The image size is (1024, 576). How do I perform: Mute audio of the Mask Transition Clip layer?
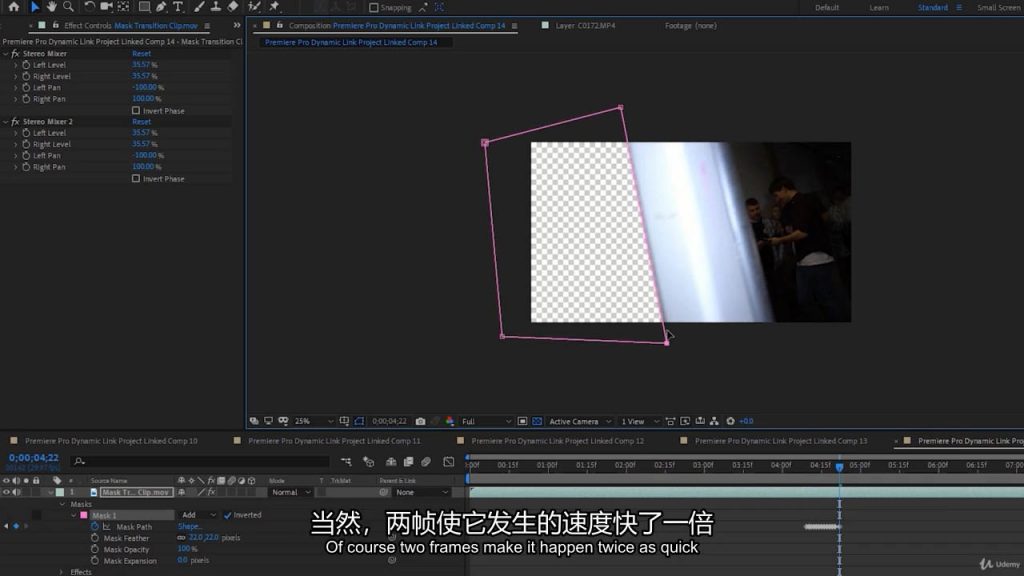click(16, 492)
